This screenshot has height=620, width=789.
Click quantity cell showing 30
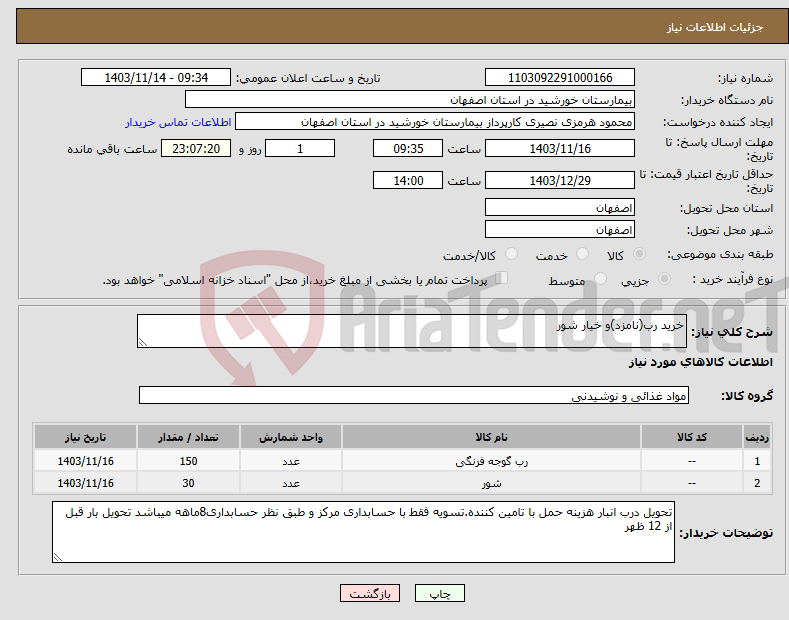coord(188,483)
